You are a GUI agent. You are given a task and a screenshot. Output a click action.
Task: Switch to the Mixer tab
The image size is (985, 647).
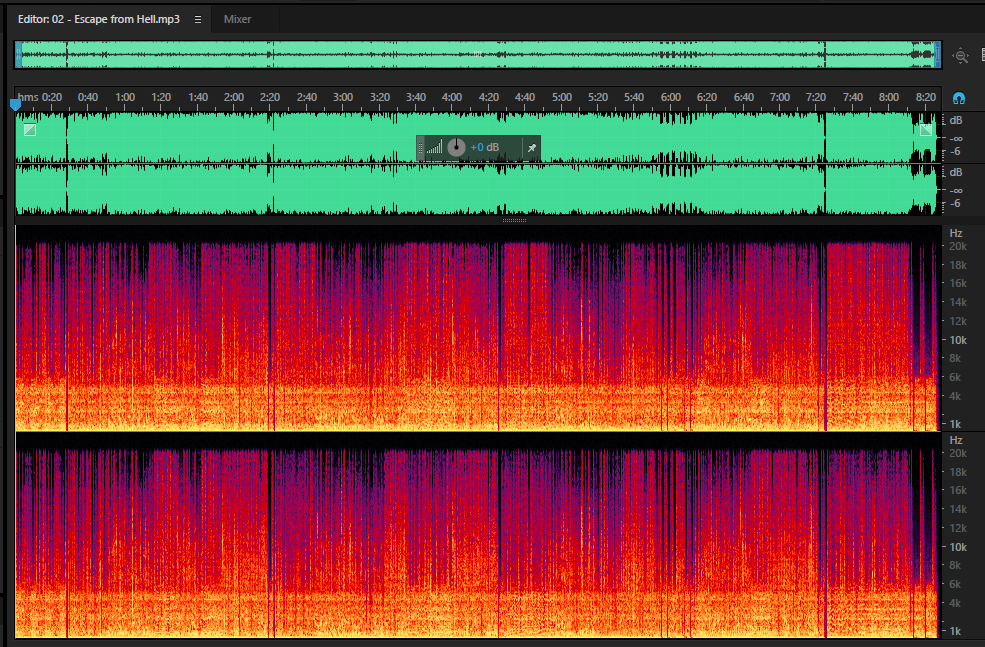point(237,19)
